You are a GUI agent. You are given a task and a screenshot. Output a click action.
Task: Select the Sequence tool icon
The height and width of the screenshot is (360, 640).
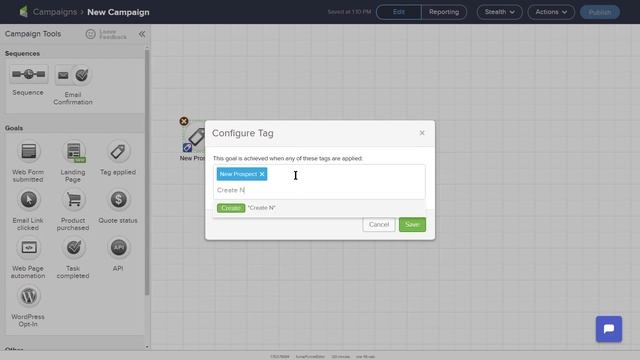pos(29,74)
